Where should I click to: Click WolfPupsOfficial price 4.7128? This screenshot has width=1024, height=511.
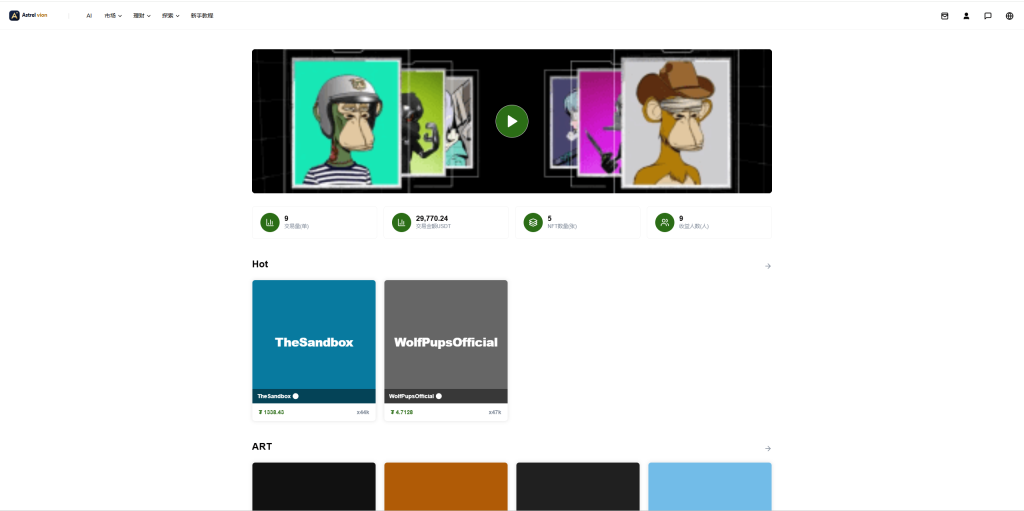pos(402,412)
